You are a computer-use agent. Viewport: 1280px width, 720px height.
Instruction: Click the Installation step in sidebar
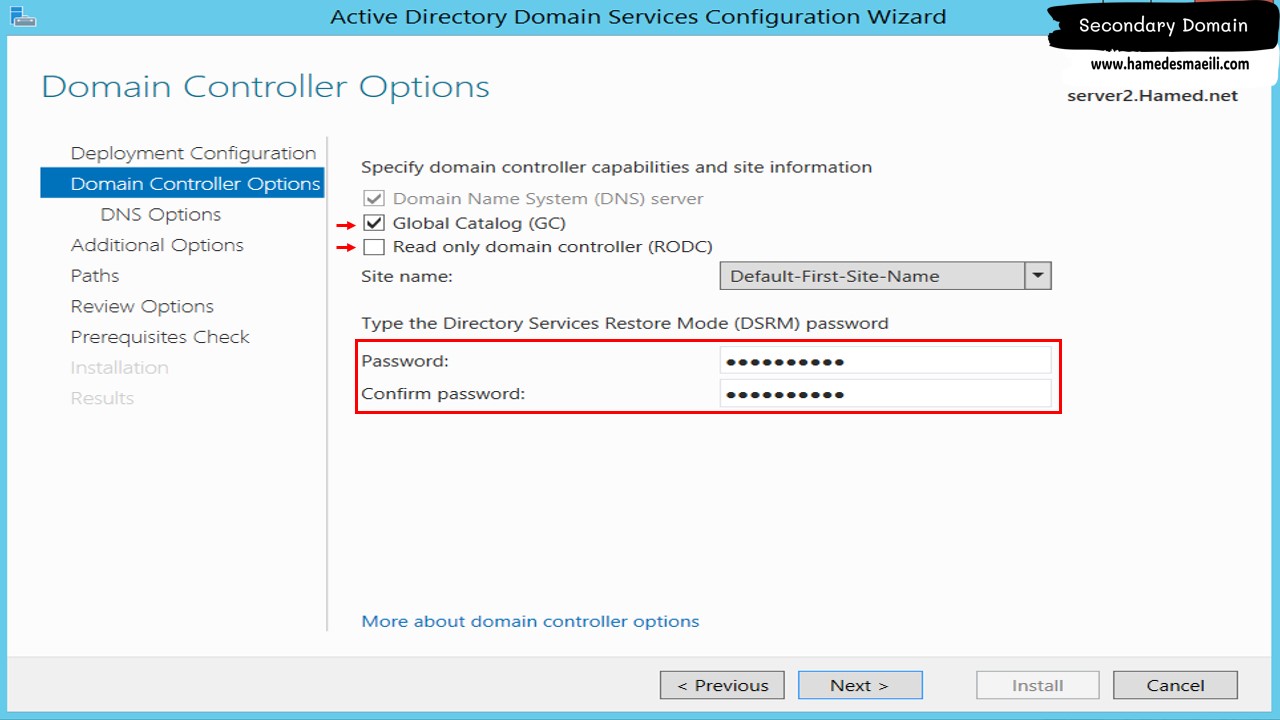click(x=119, y=367)
